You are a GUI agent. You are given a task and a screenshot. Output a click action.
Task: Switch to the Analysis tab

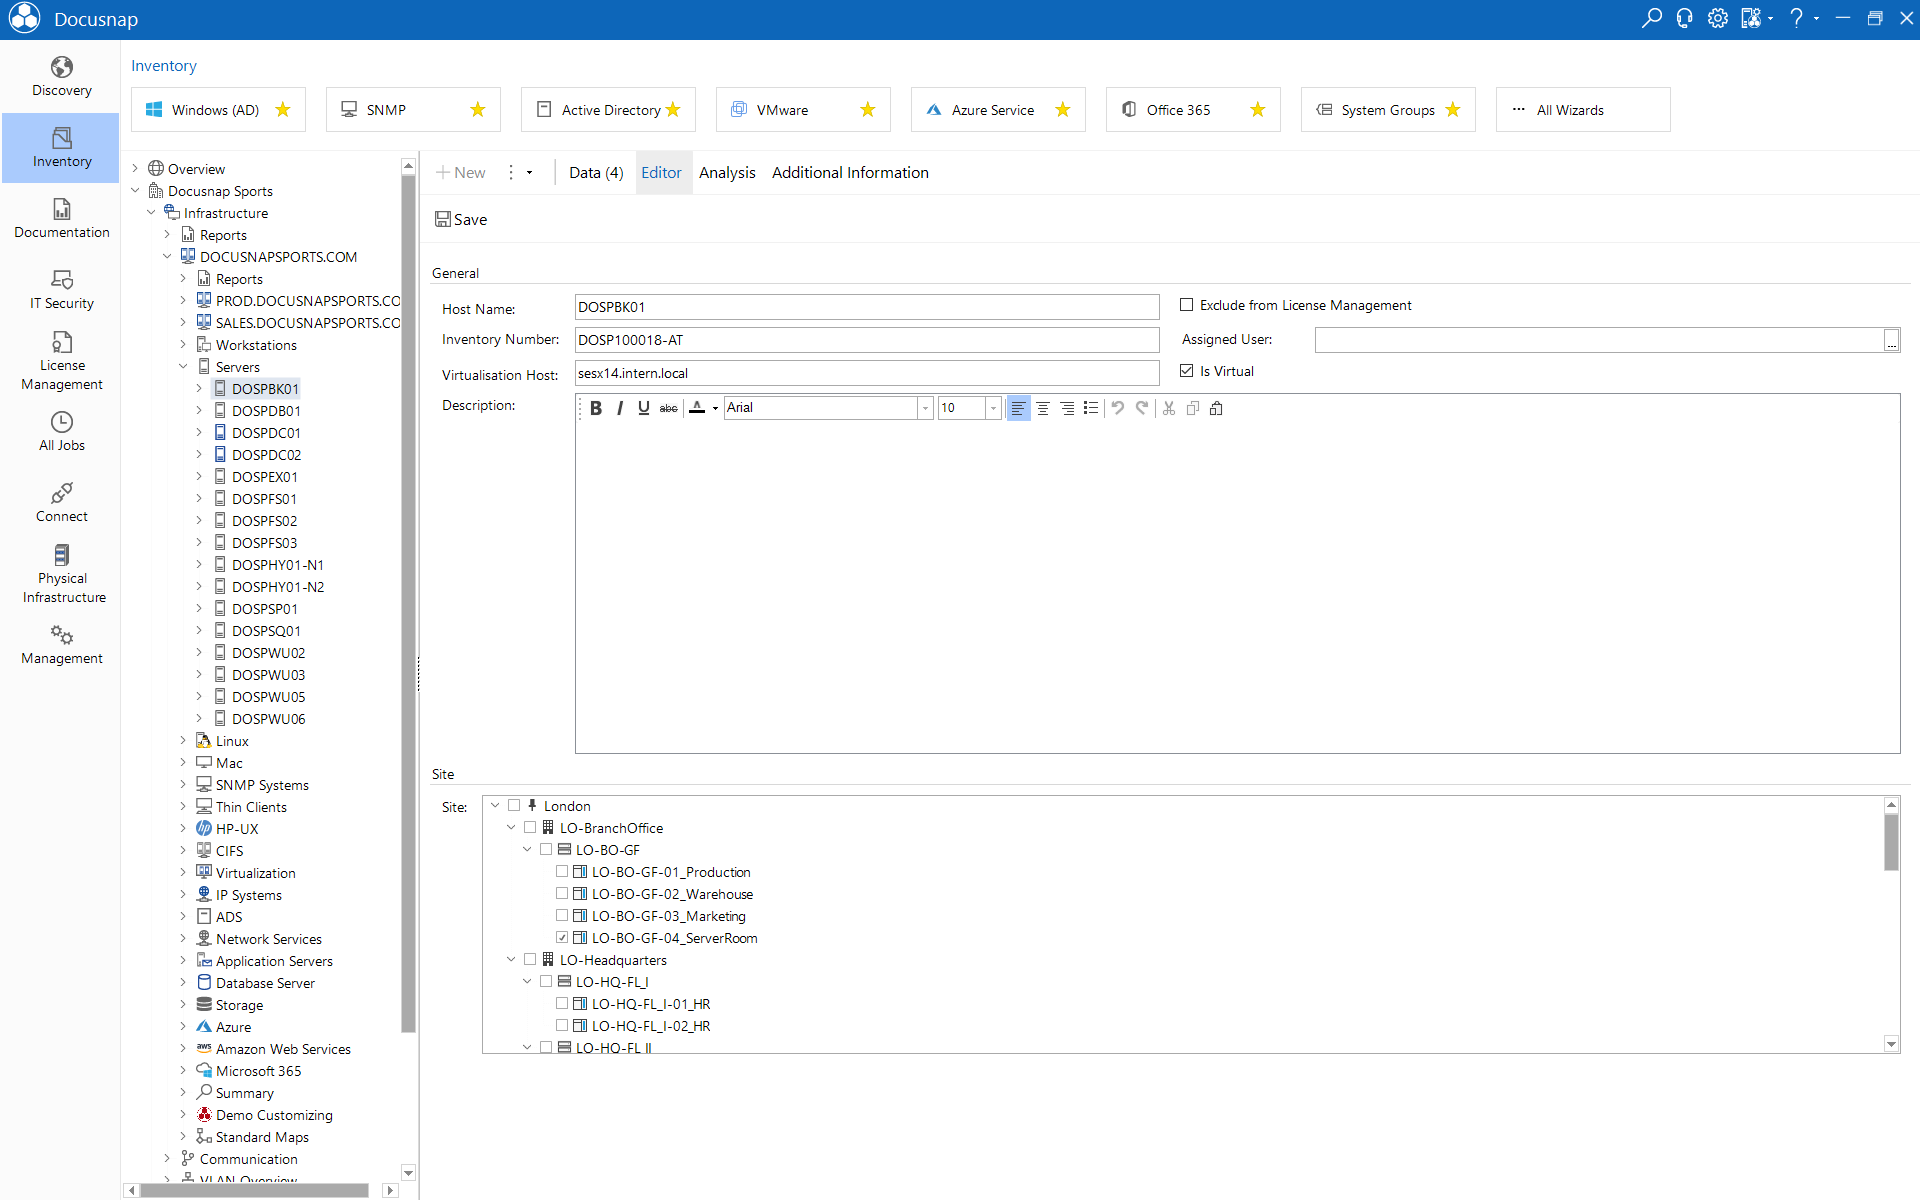tap(727, 173)
